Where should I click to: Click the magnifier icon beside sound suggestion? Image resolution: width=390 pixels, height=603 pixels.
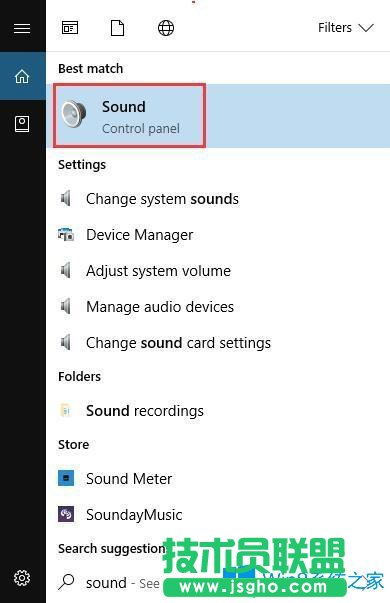coord(66,582)
